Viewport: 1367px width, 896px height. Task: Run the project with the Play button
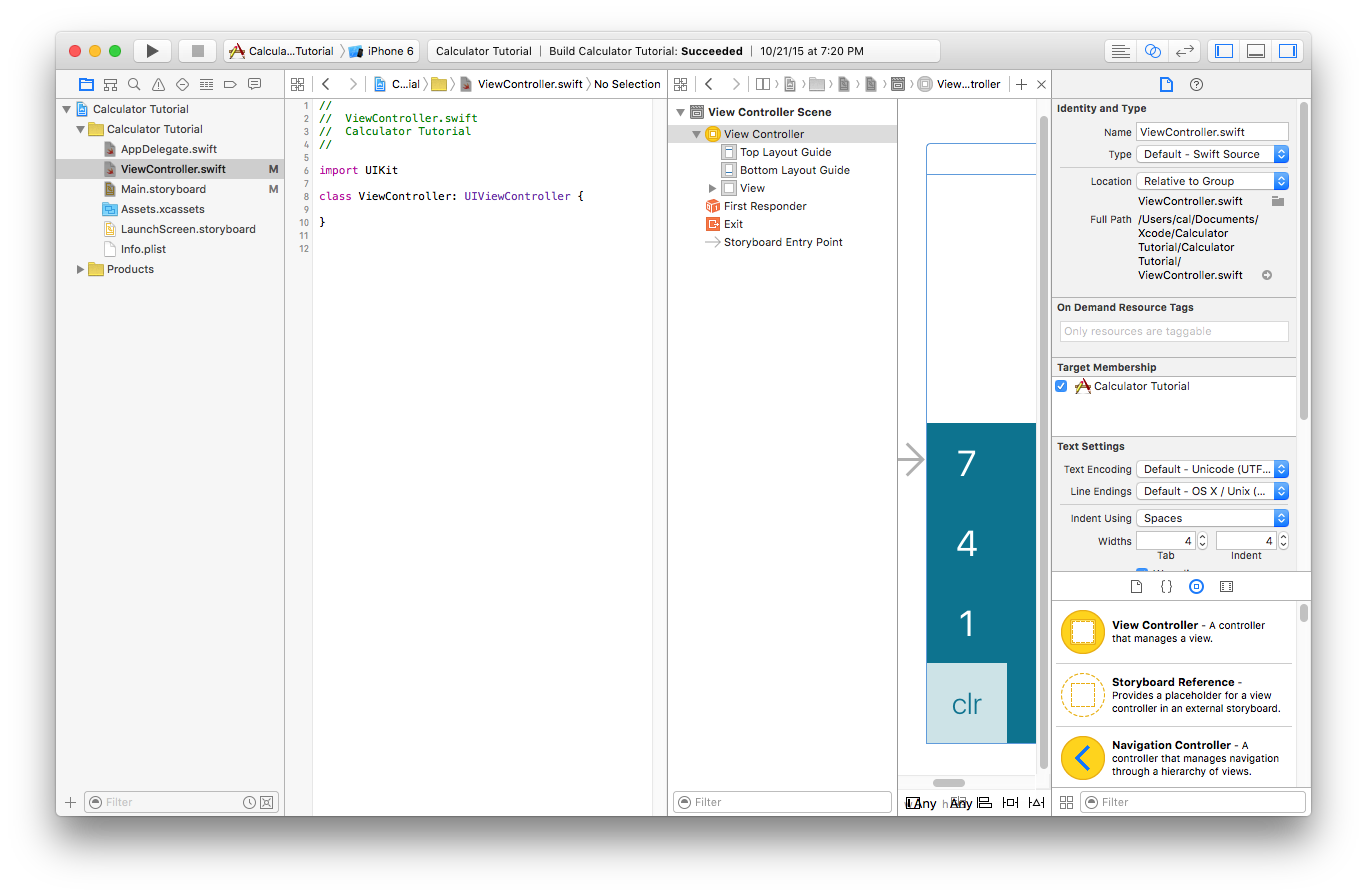coord(152,51)
